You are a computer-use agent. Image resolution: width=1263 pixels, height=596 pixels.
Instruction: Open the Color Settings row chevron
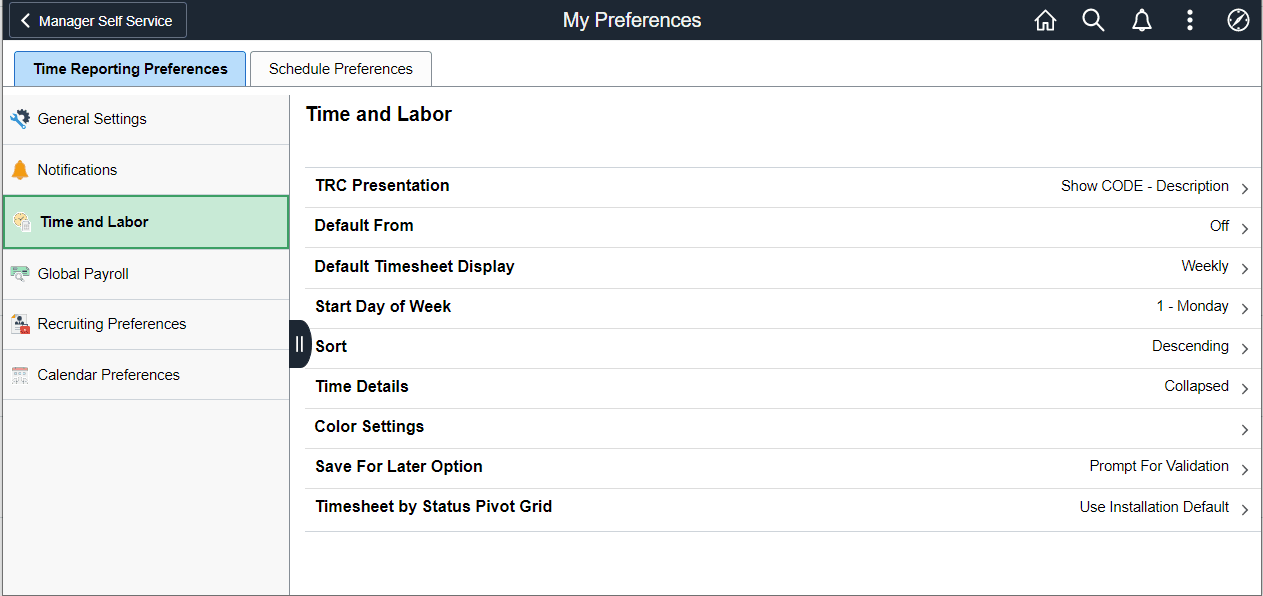pos(1245,429)
